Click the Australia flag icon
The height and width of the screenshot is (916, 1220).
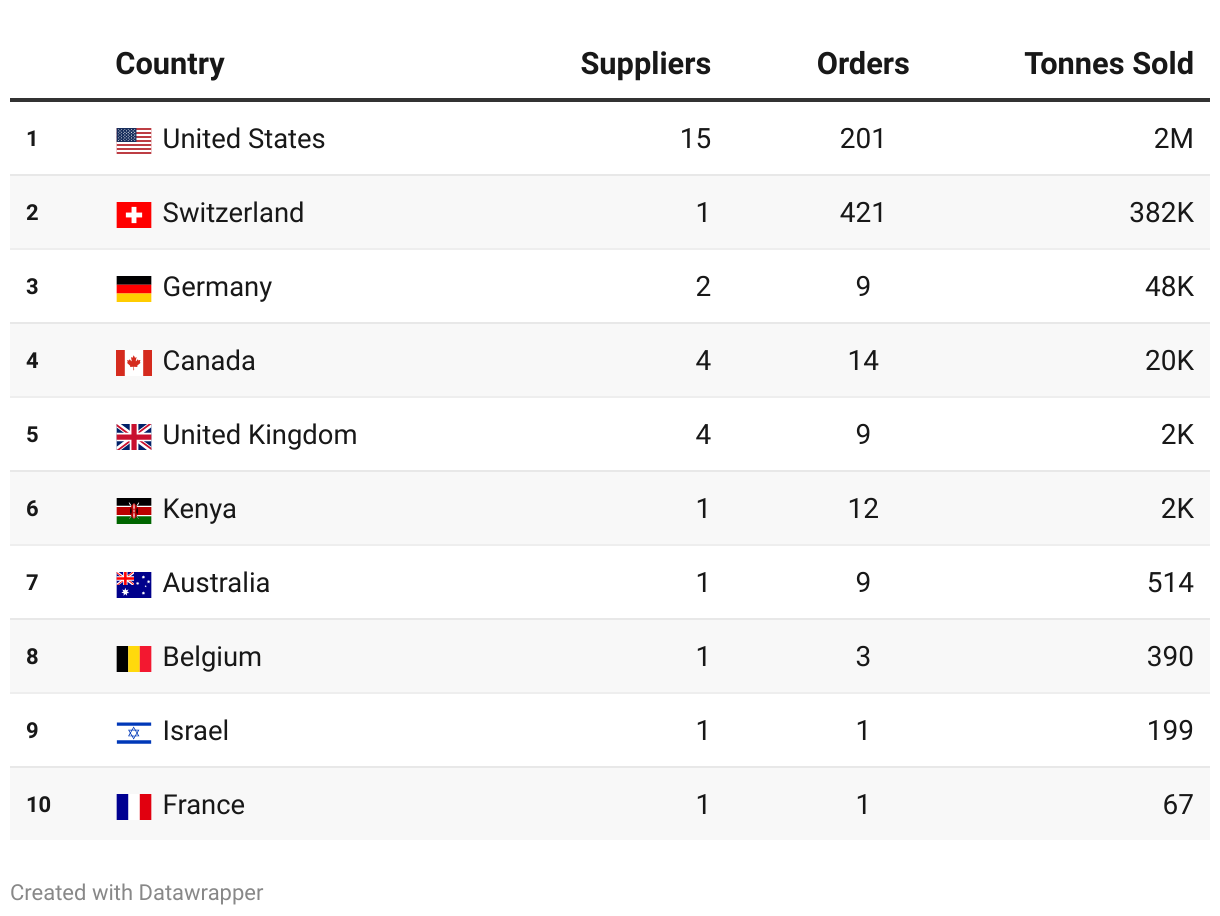134,584
